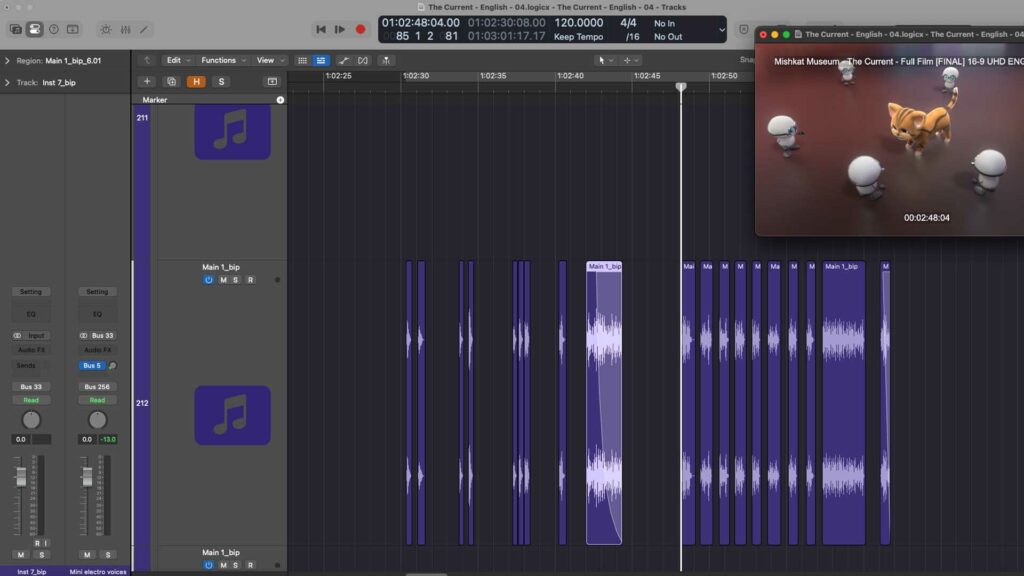The width and height of the screenshot is (1024, 576).
Task: Go to beginning with rewind control
Action: pyautogui.click(x=321, y=29)
